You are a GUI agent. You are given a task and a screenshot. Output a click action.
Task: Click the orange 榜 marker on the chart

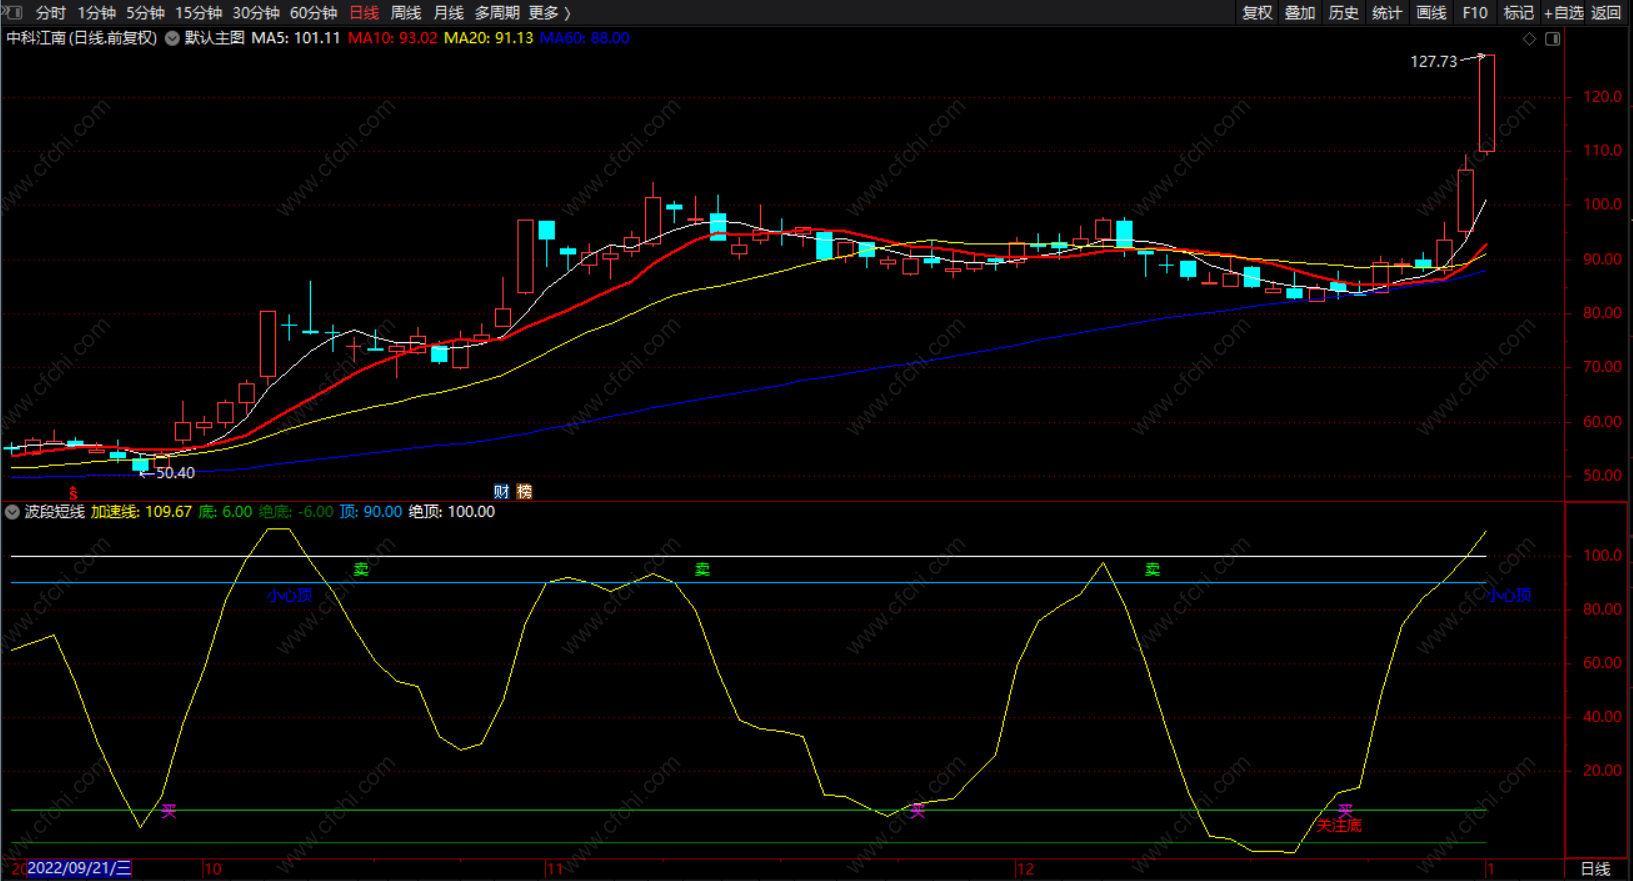tap(524, 491)
